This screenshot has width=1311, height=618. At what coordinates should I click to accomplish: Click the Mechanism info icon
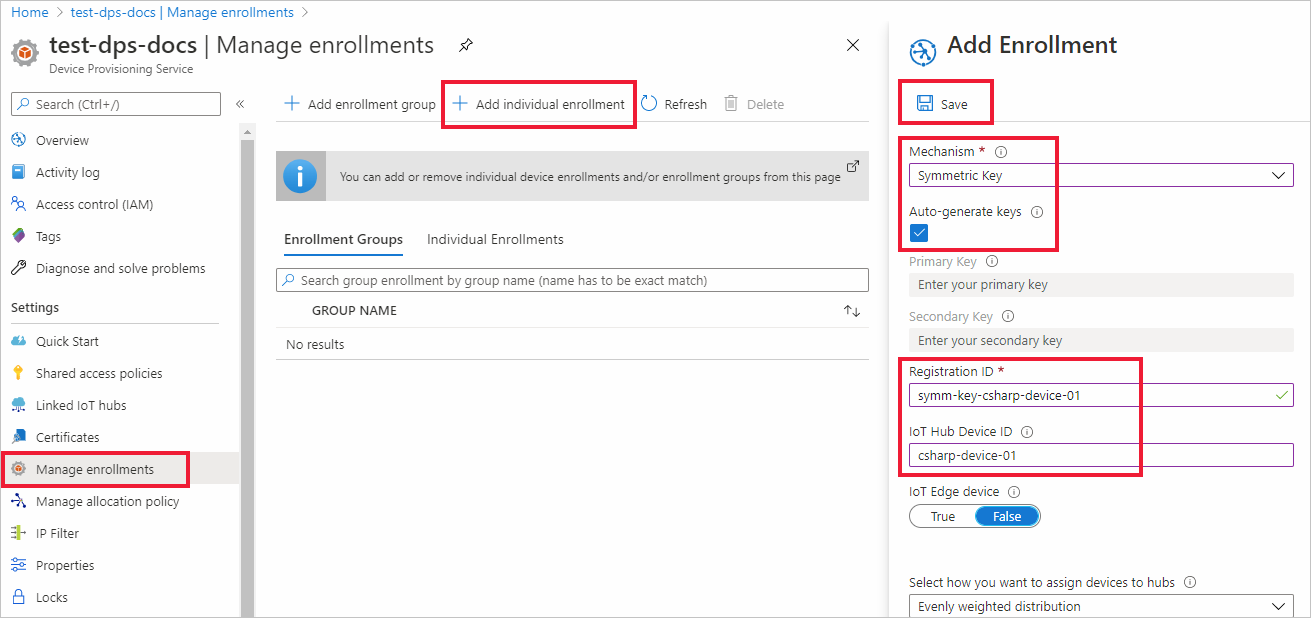[1001, 152]
